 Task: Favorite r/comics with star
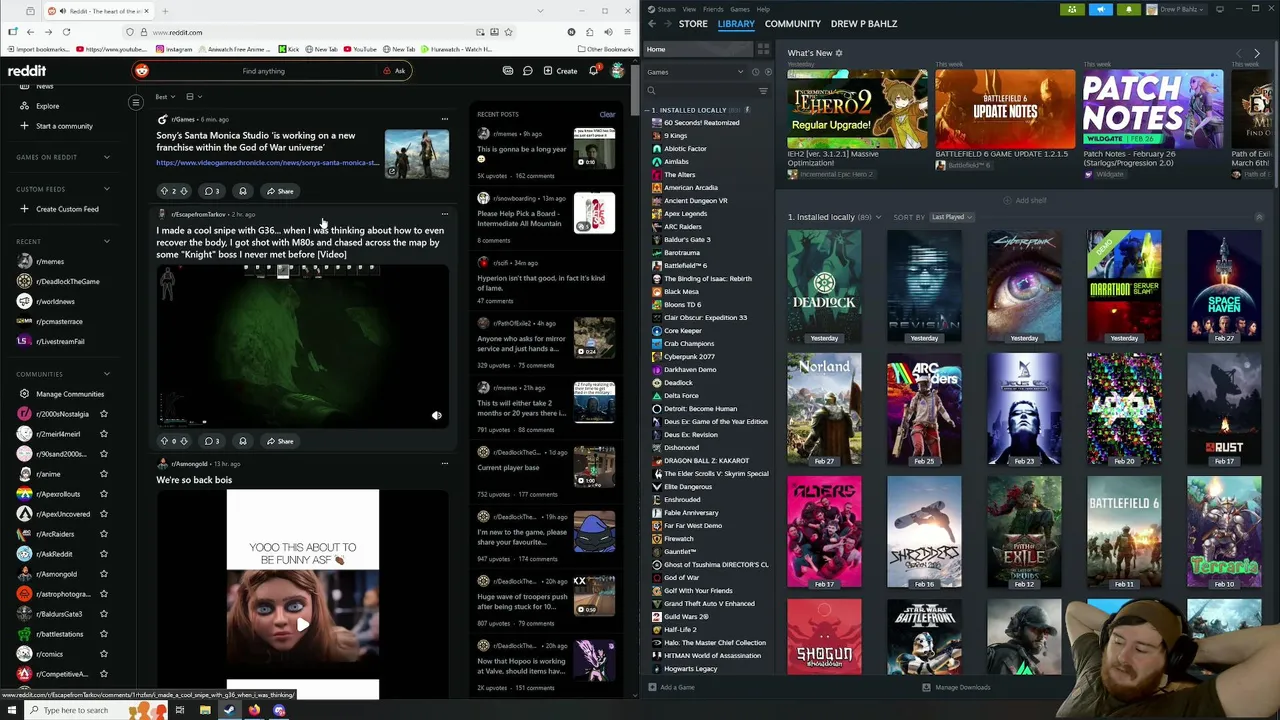(x=103, y=654)
